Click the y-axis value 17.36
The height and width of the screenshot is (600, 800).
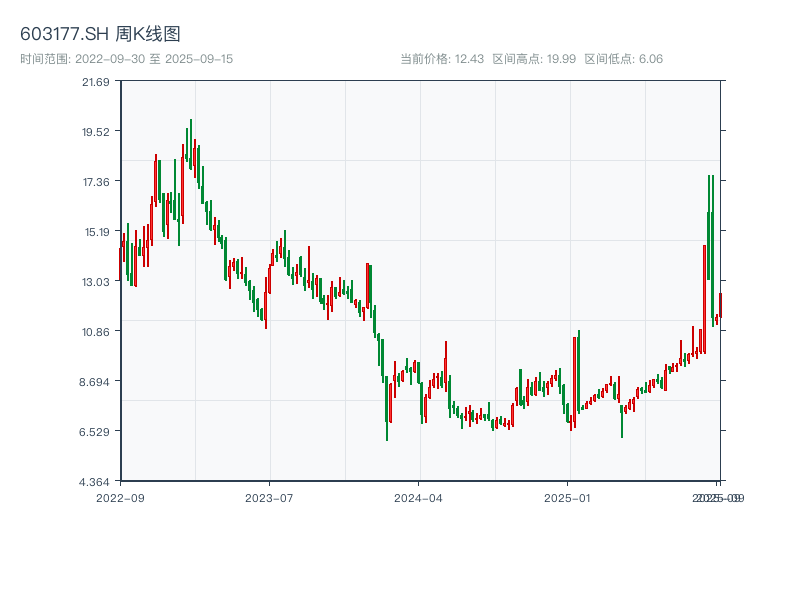(96, 182)
